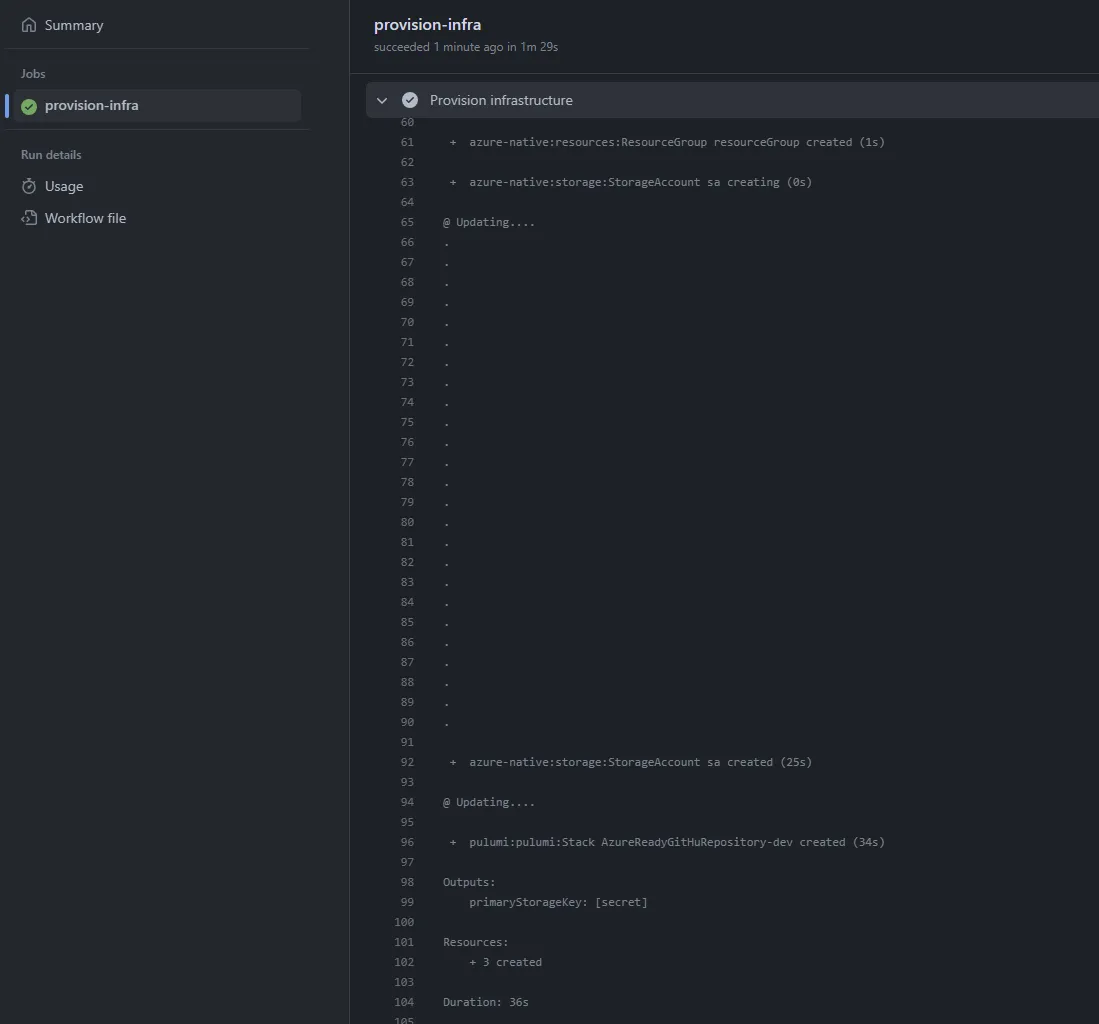This screenshot has width=1099, height=1024.
Task: View the Workflow file
Action: [84, 217]
